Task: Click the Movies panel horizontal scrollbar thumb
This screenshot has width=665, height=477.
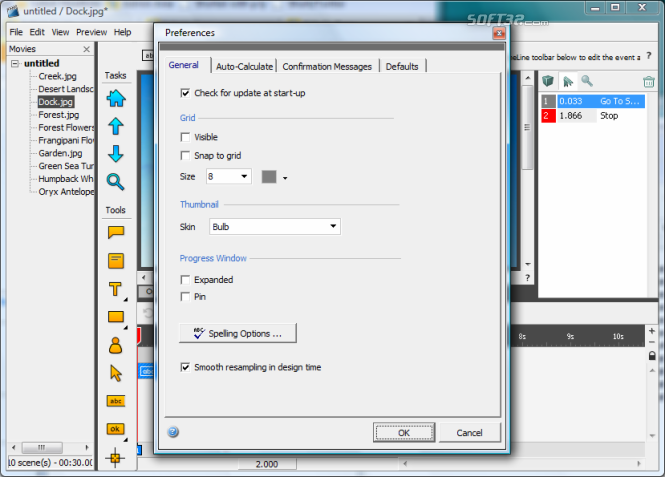Action: click(42, 447)
